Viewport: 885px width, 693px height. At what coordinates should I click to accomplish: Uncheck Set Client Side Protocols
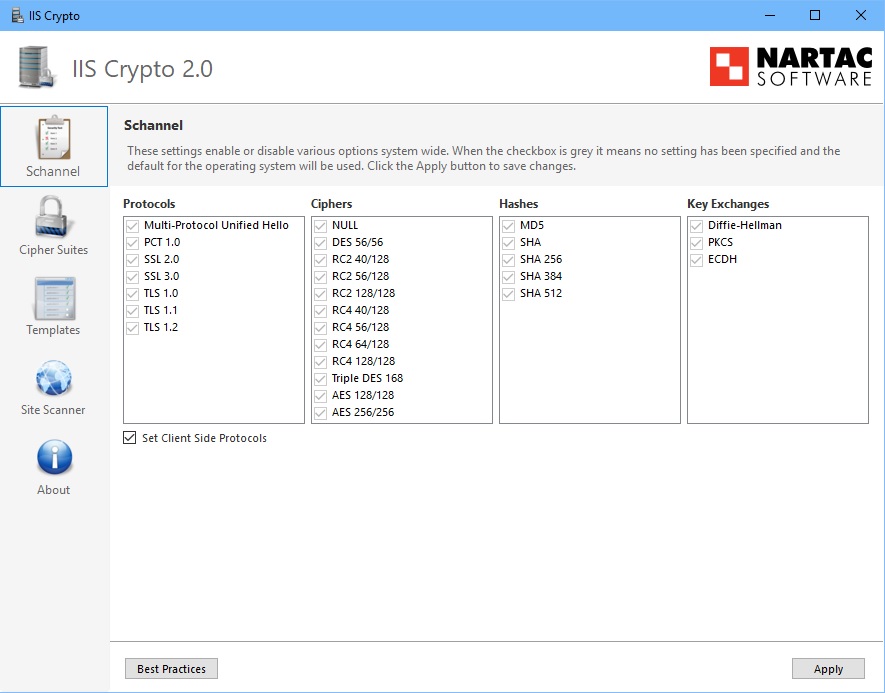click(130, 438)
